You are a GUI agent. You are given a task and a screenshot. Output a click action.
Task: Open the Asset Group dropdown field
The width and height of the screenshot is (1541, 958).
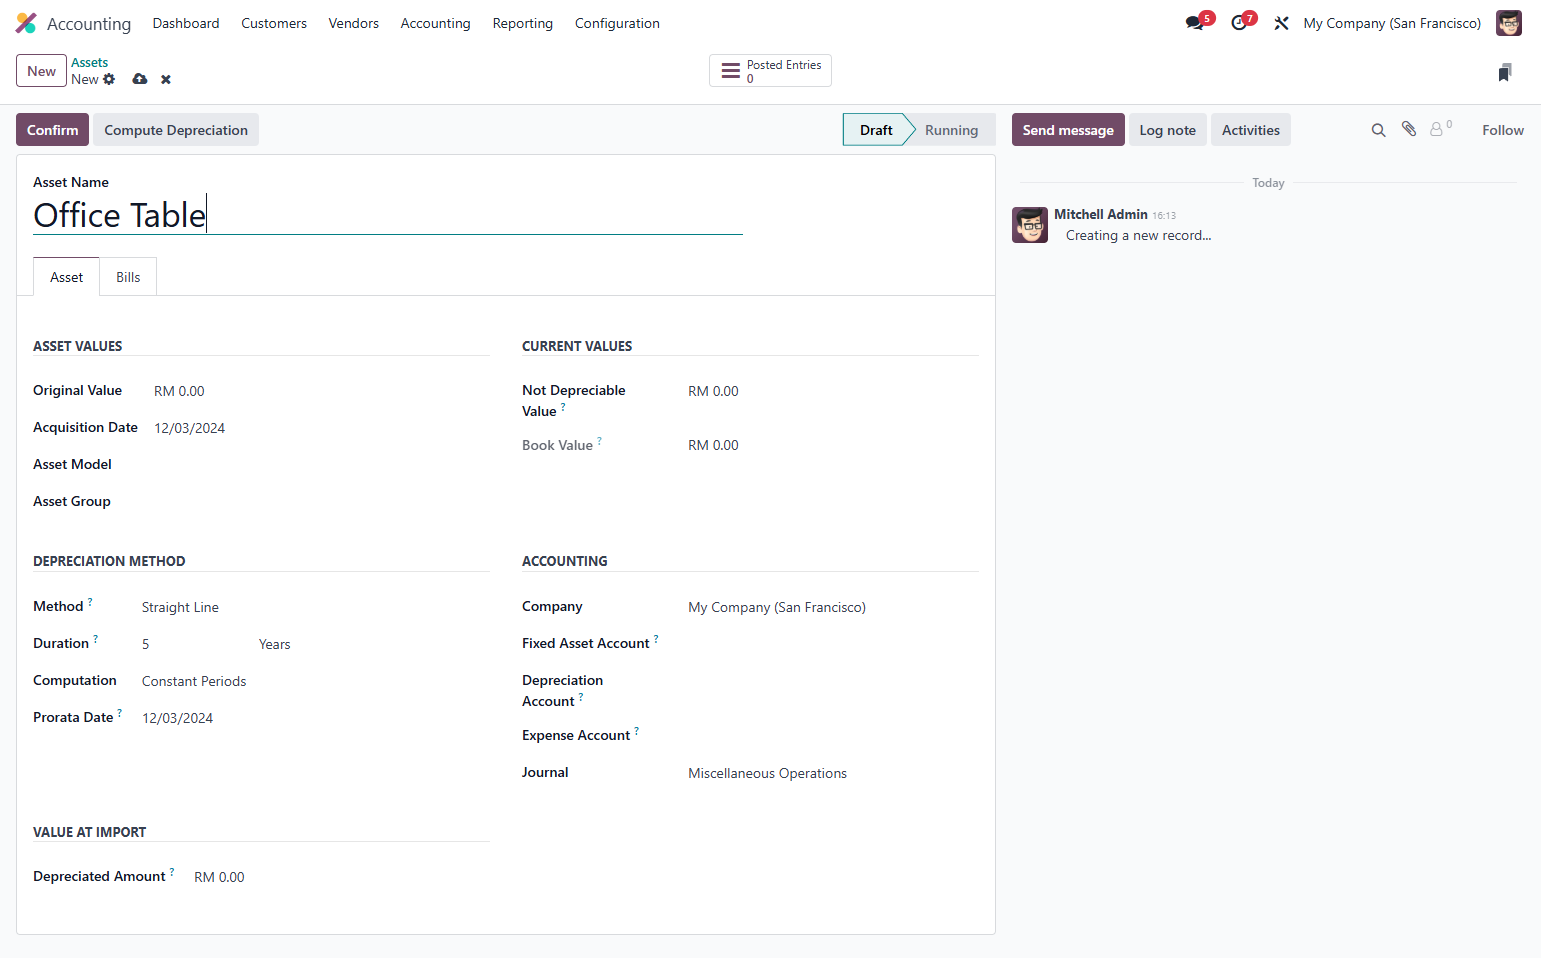(322, 501)
